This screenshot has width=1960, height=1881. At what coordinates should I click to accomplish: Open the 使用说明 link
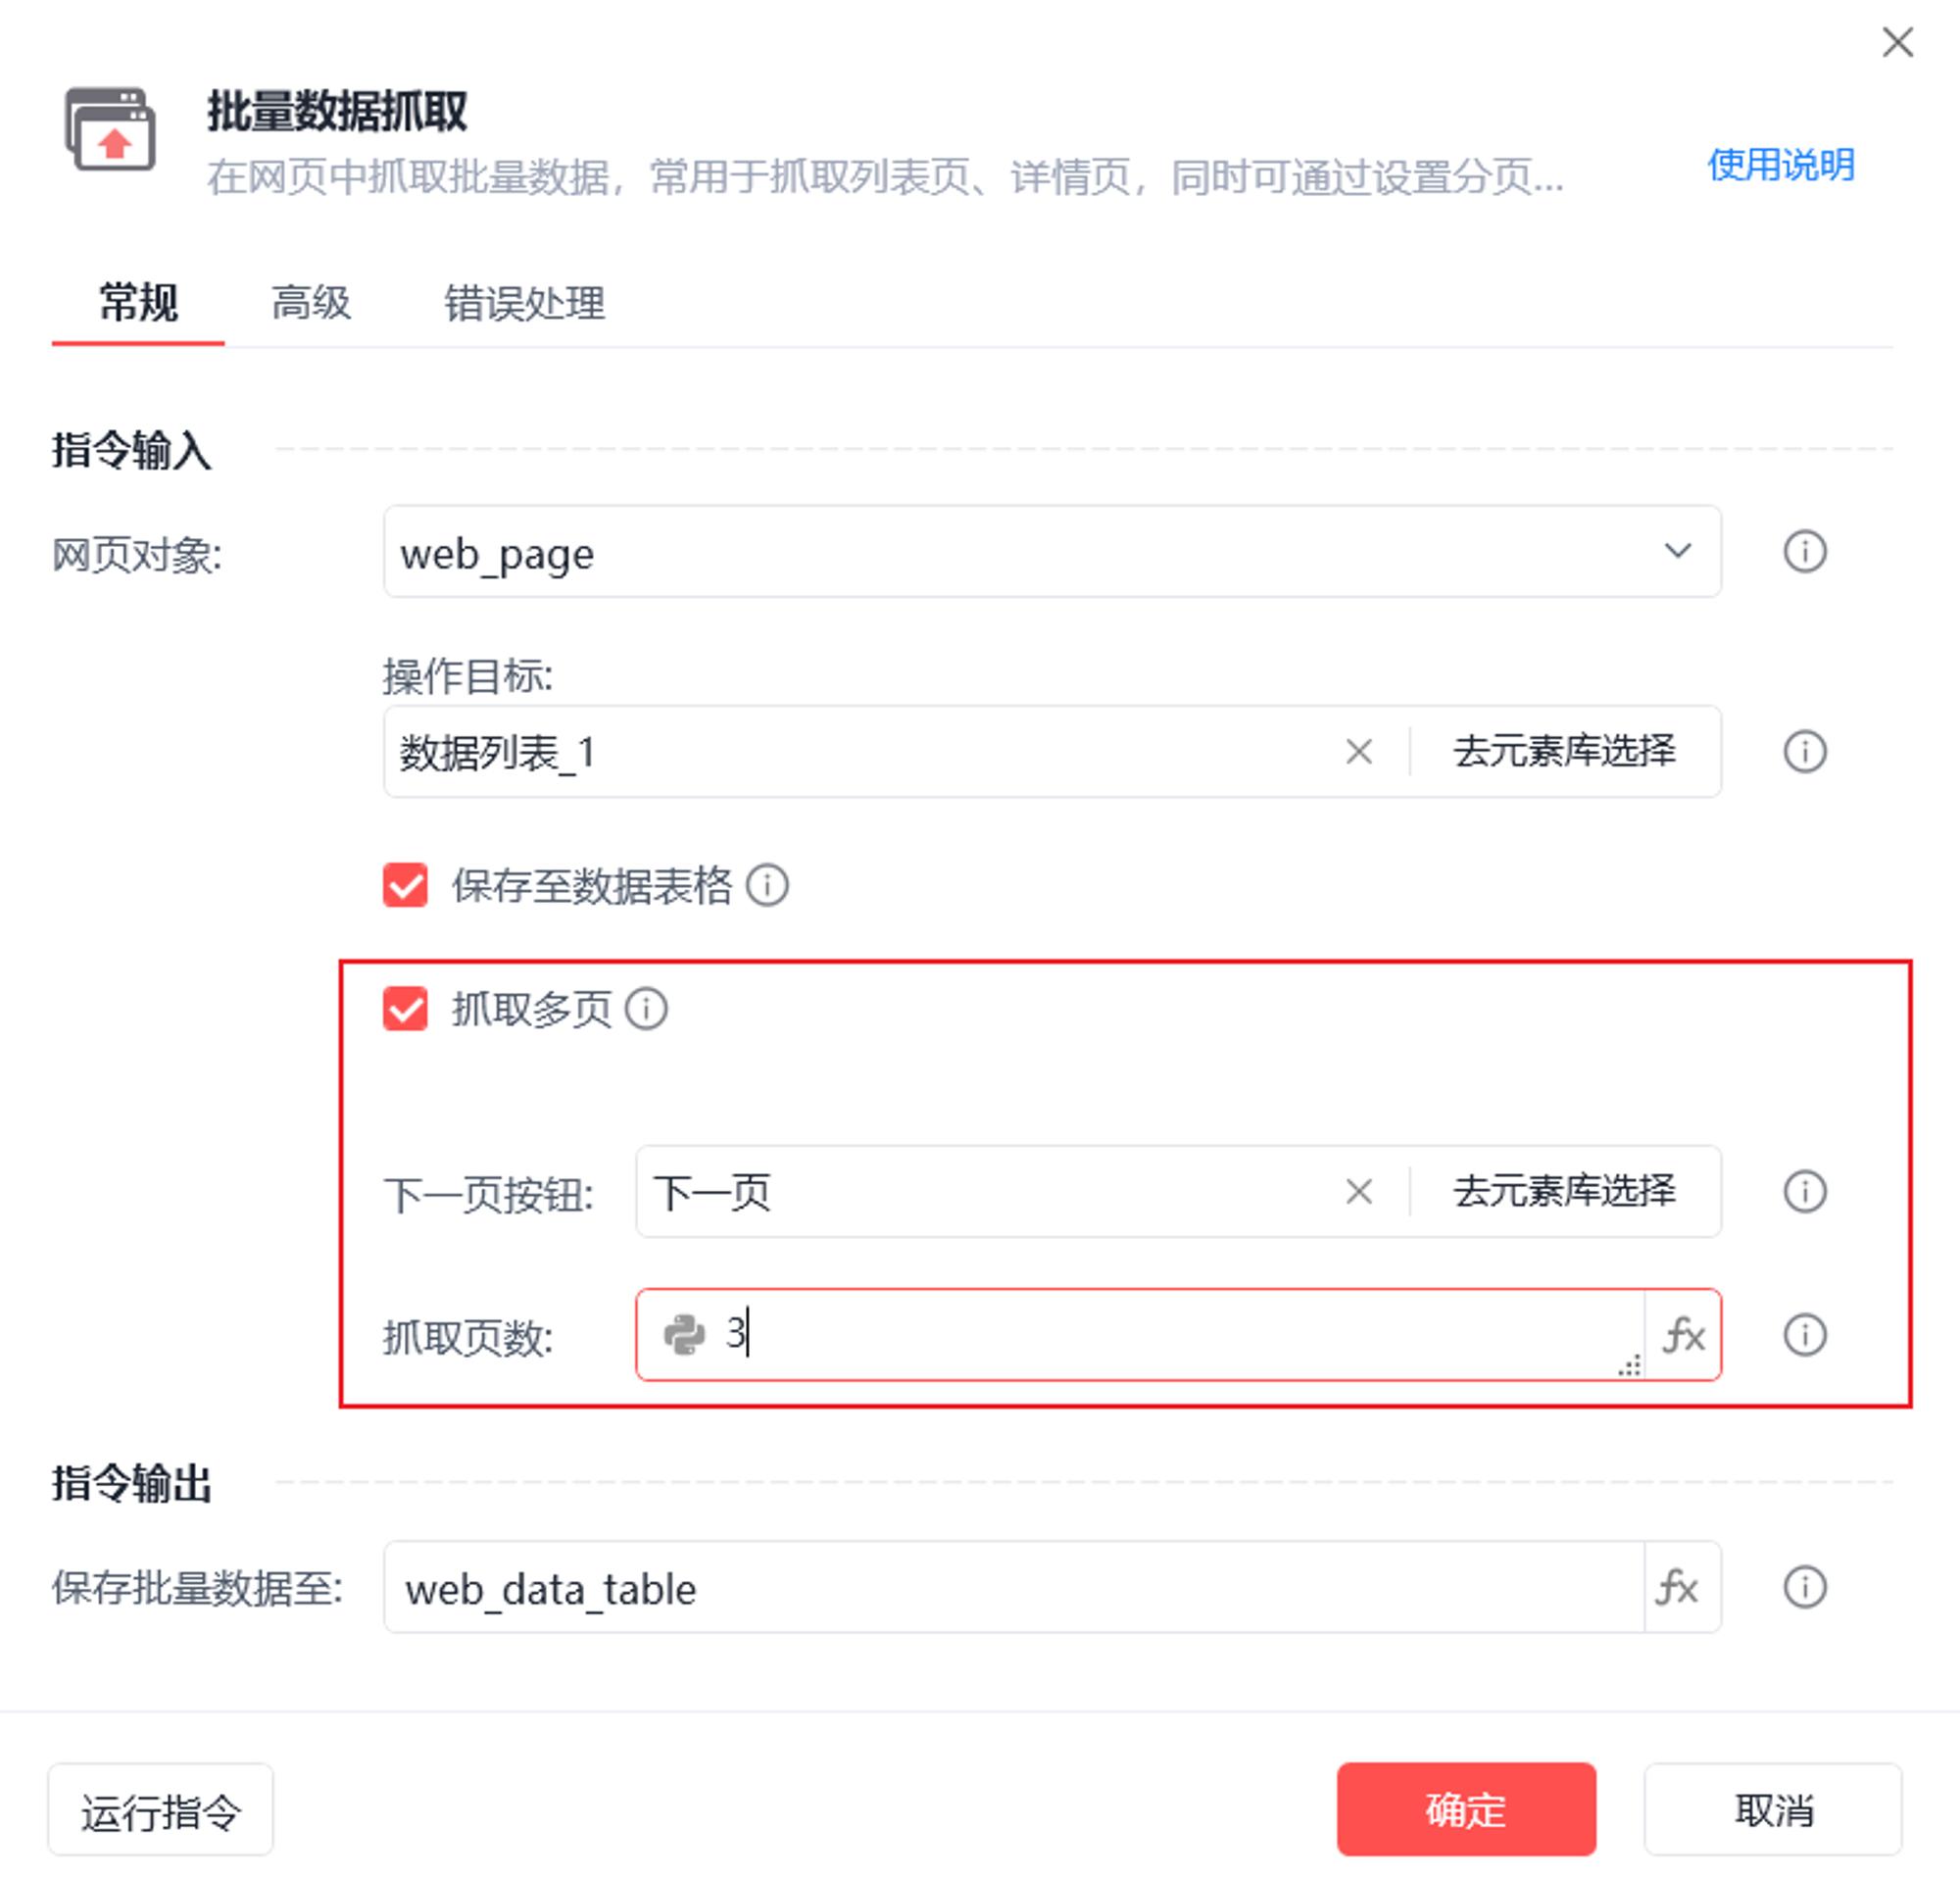click(1780, 165)
